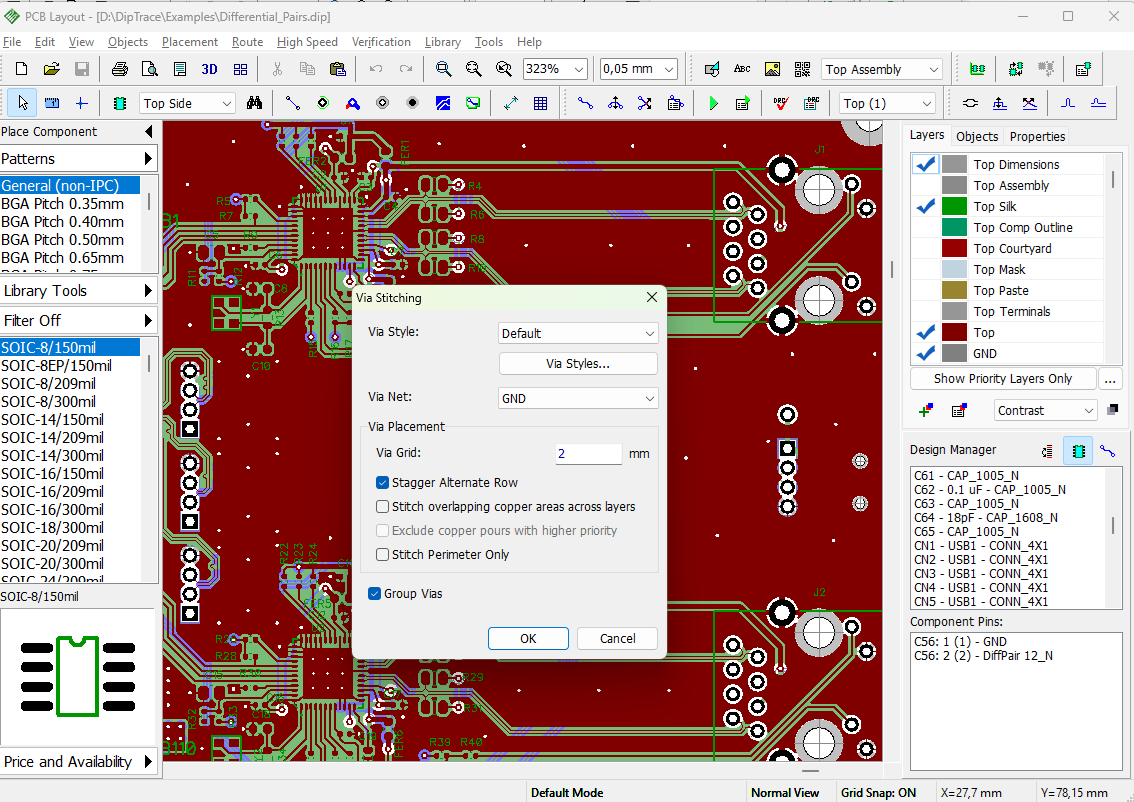Viewport: 1134px width, 802px height.
Task: Open the Top Side dropdown
Action: 187,103
